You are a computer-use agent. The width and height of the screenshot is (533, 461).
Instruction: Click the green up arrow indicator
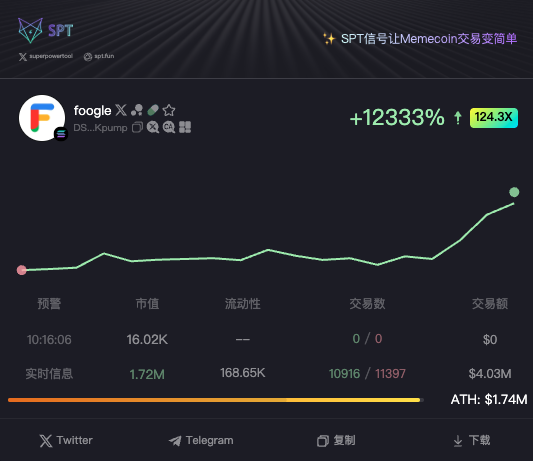458,118
